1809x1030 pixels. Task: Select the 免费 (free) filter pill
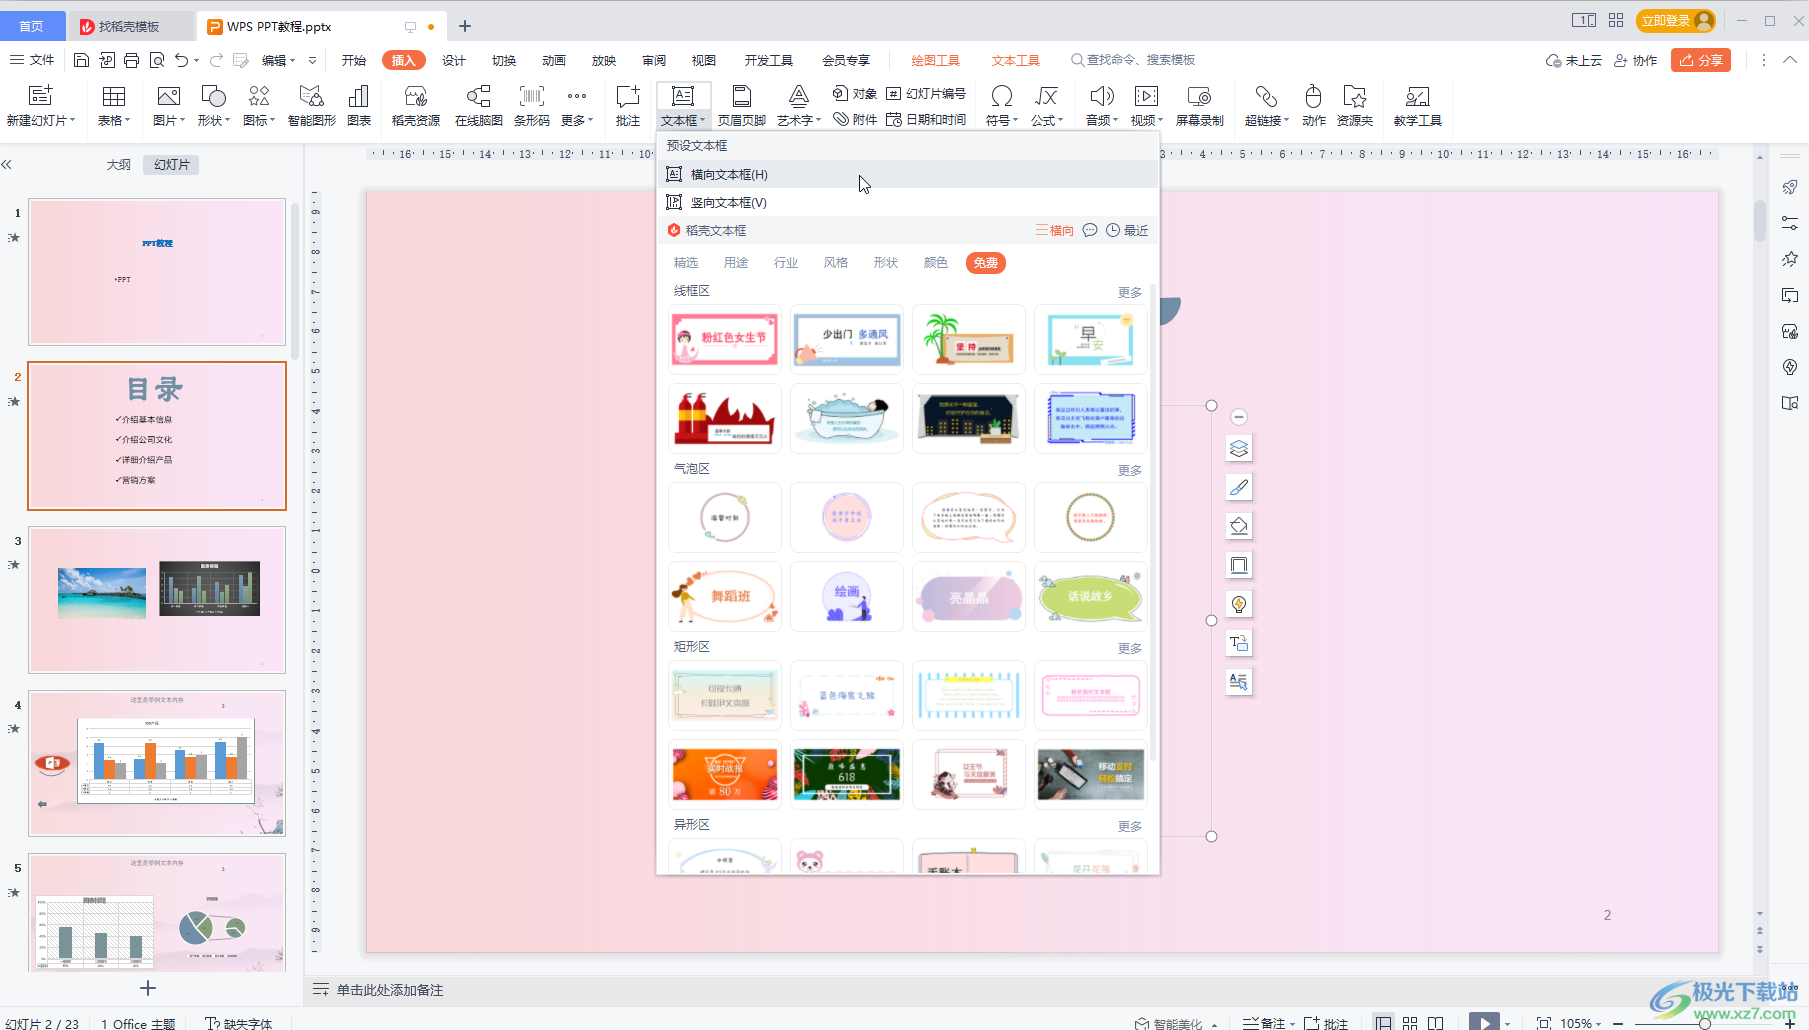(986, 263)
